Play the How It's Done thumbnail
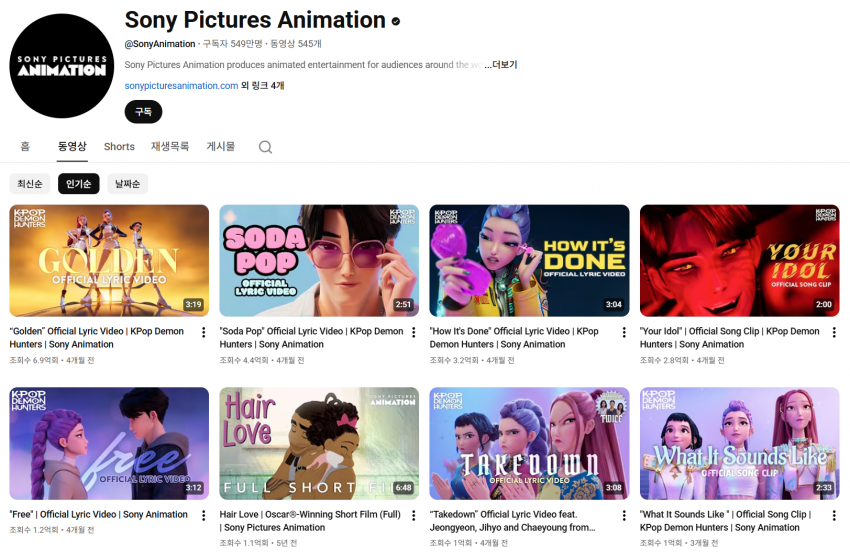The height and width of the screenshot is (560, 850). coord(530,261)
